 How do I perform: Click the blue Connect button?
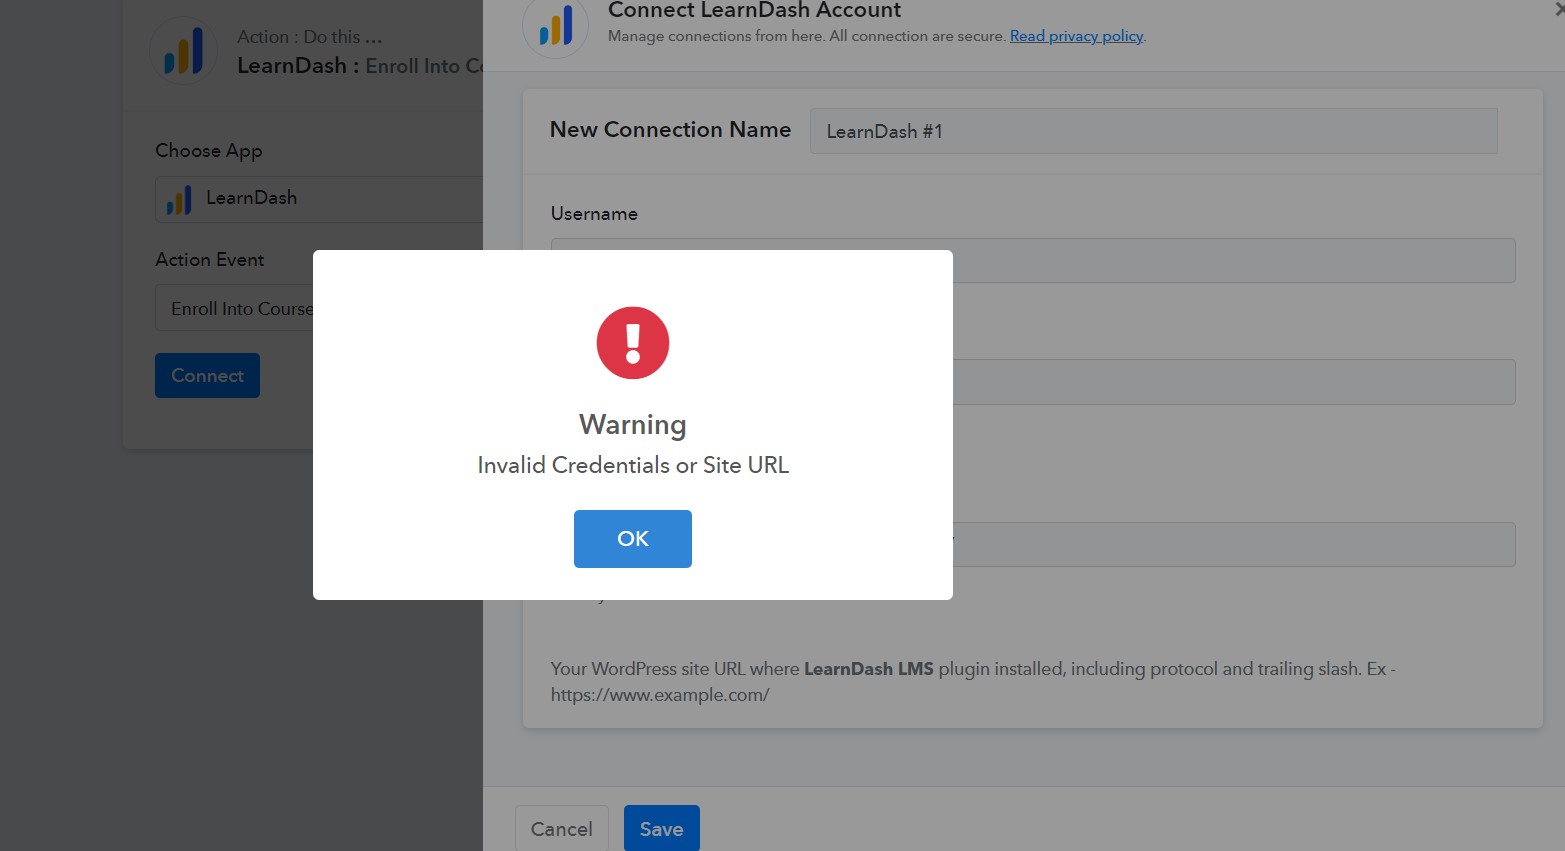click(207, 375)
